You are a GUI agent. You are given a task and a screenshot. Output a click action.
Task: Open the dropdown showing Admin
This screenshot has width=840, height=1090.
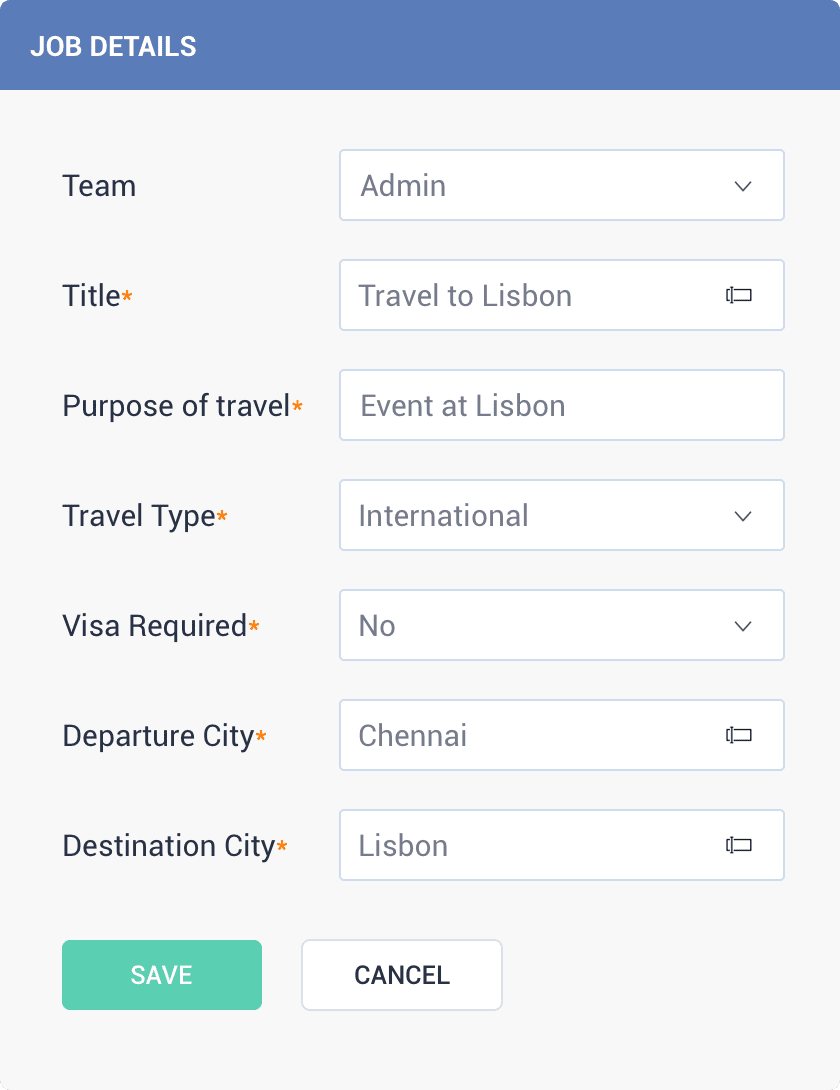(562, 186)
